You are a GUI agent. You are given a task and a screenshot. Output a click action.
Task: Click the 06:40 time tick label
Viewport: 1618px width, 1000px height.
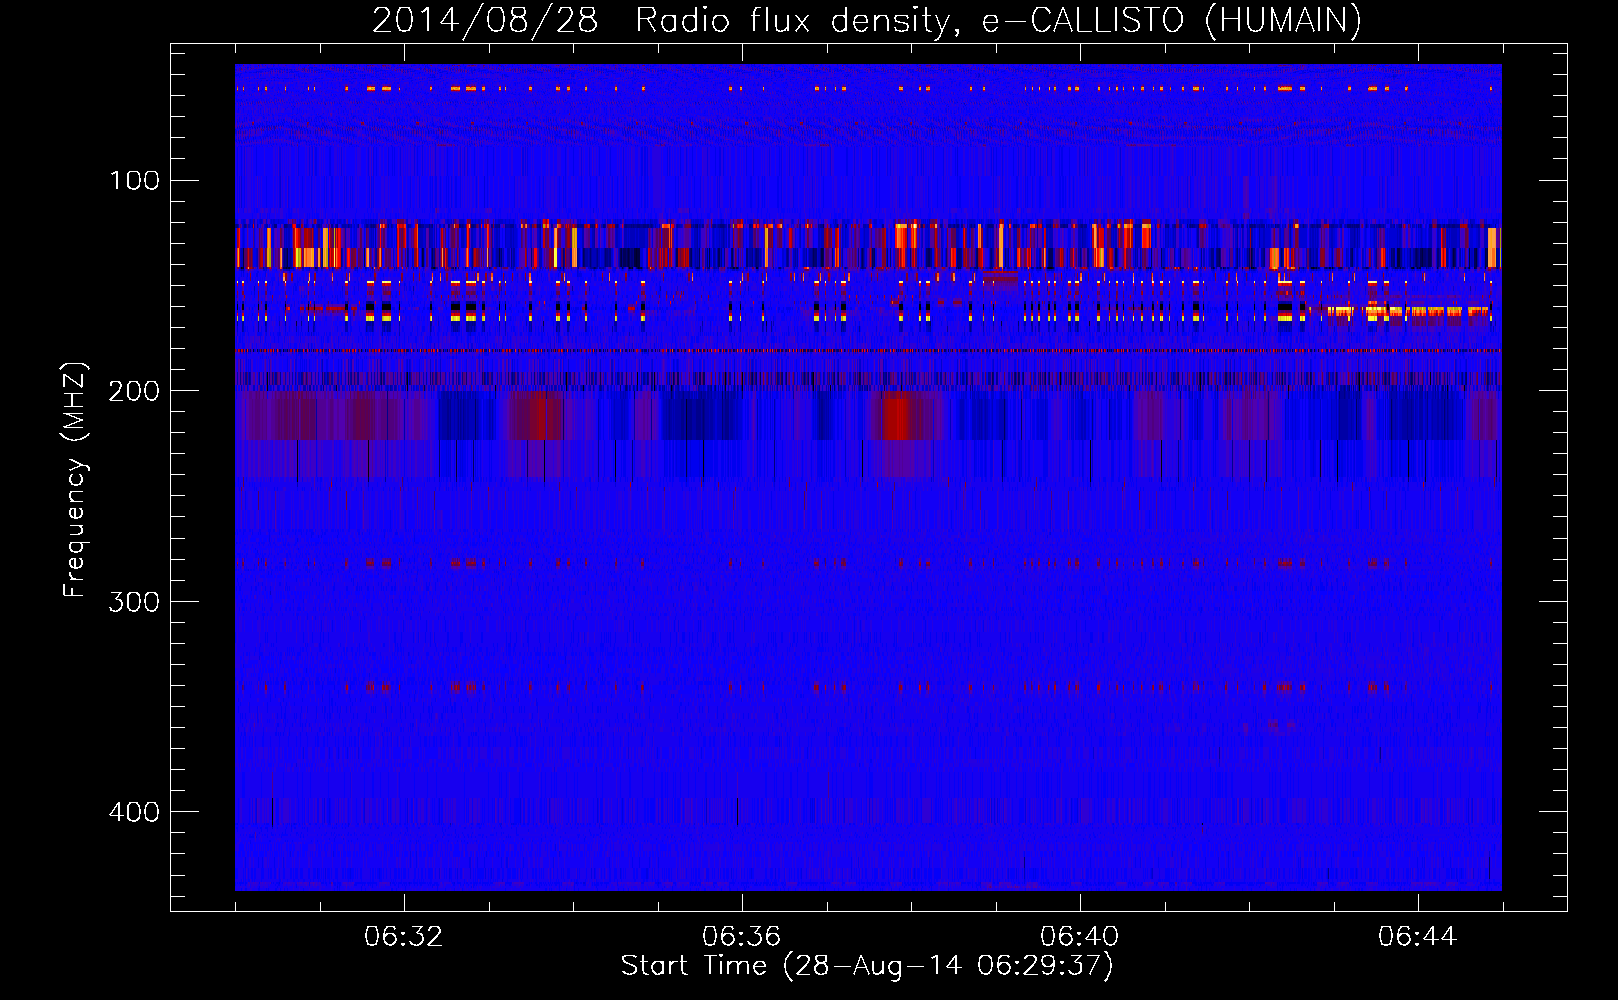(x=1080, y=937)
